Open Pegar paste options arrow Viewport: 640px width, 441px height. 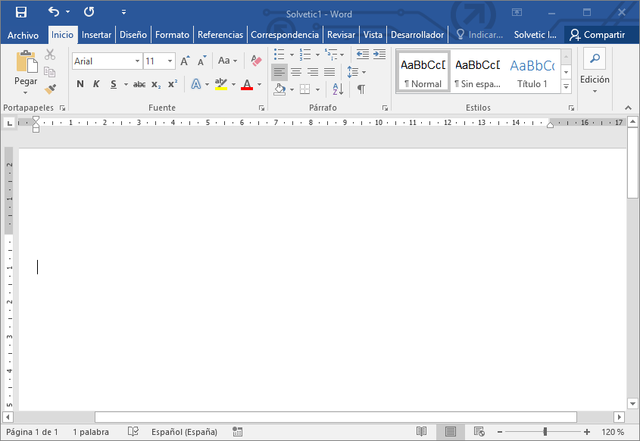[25, 93]
